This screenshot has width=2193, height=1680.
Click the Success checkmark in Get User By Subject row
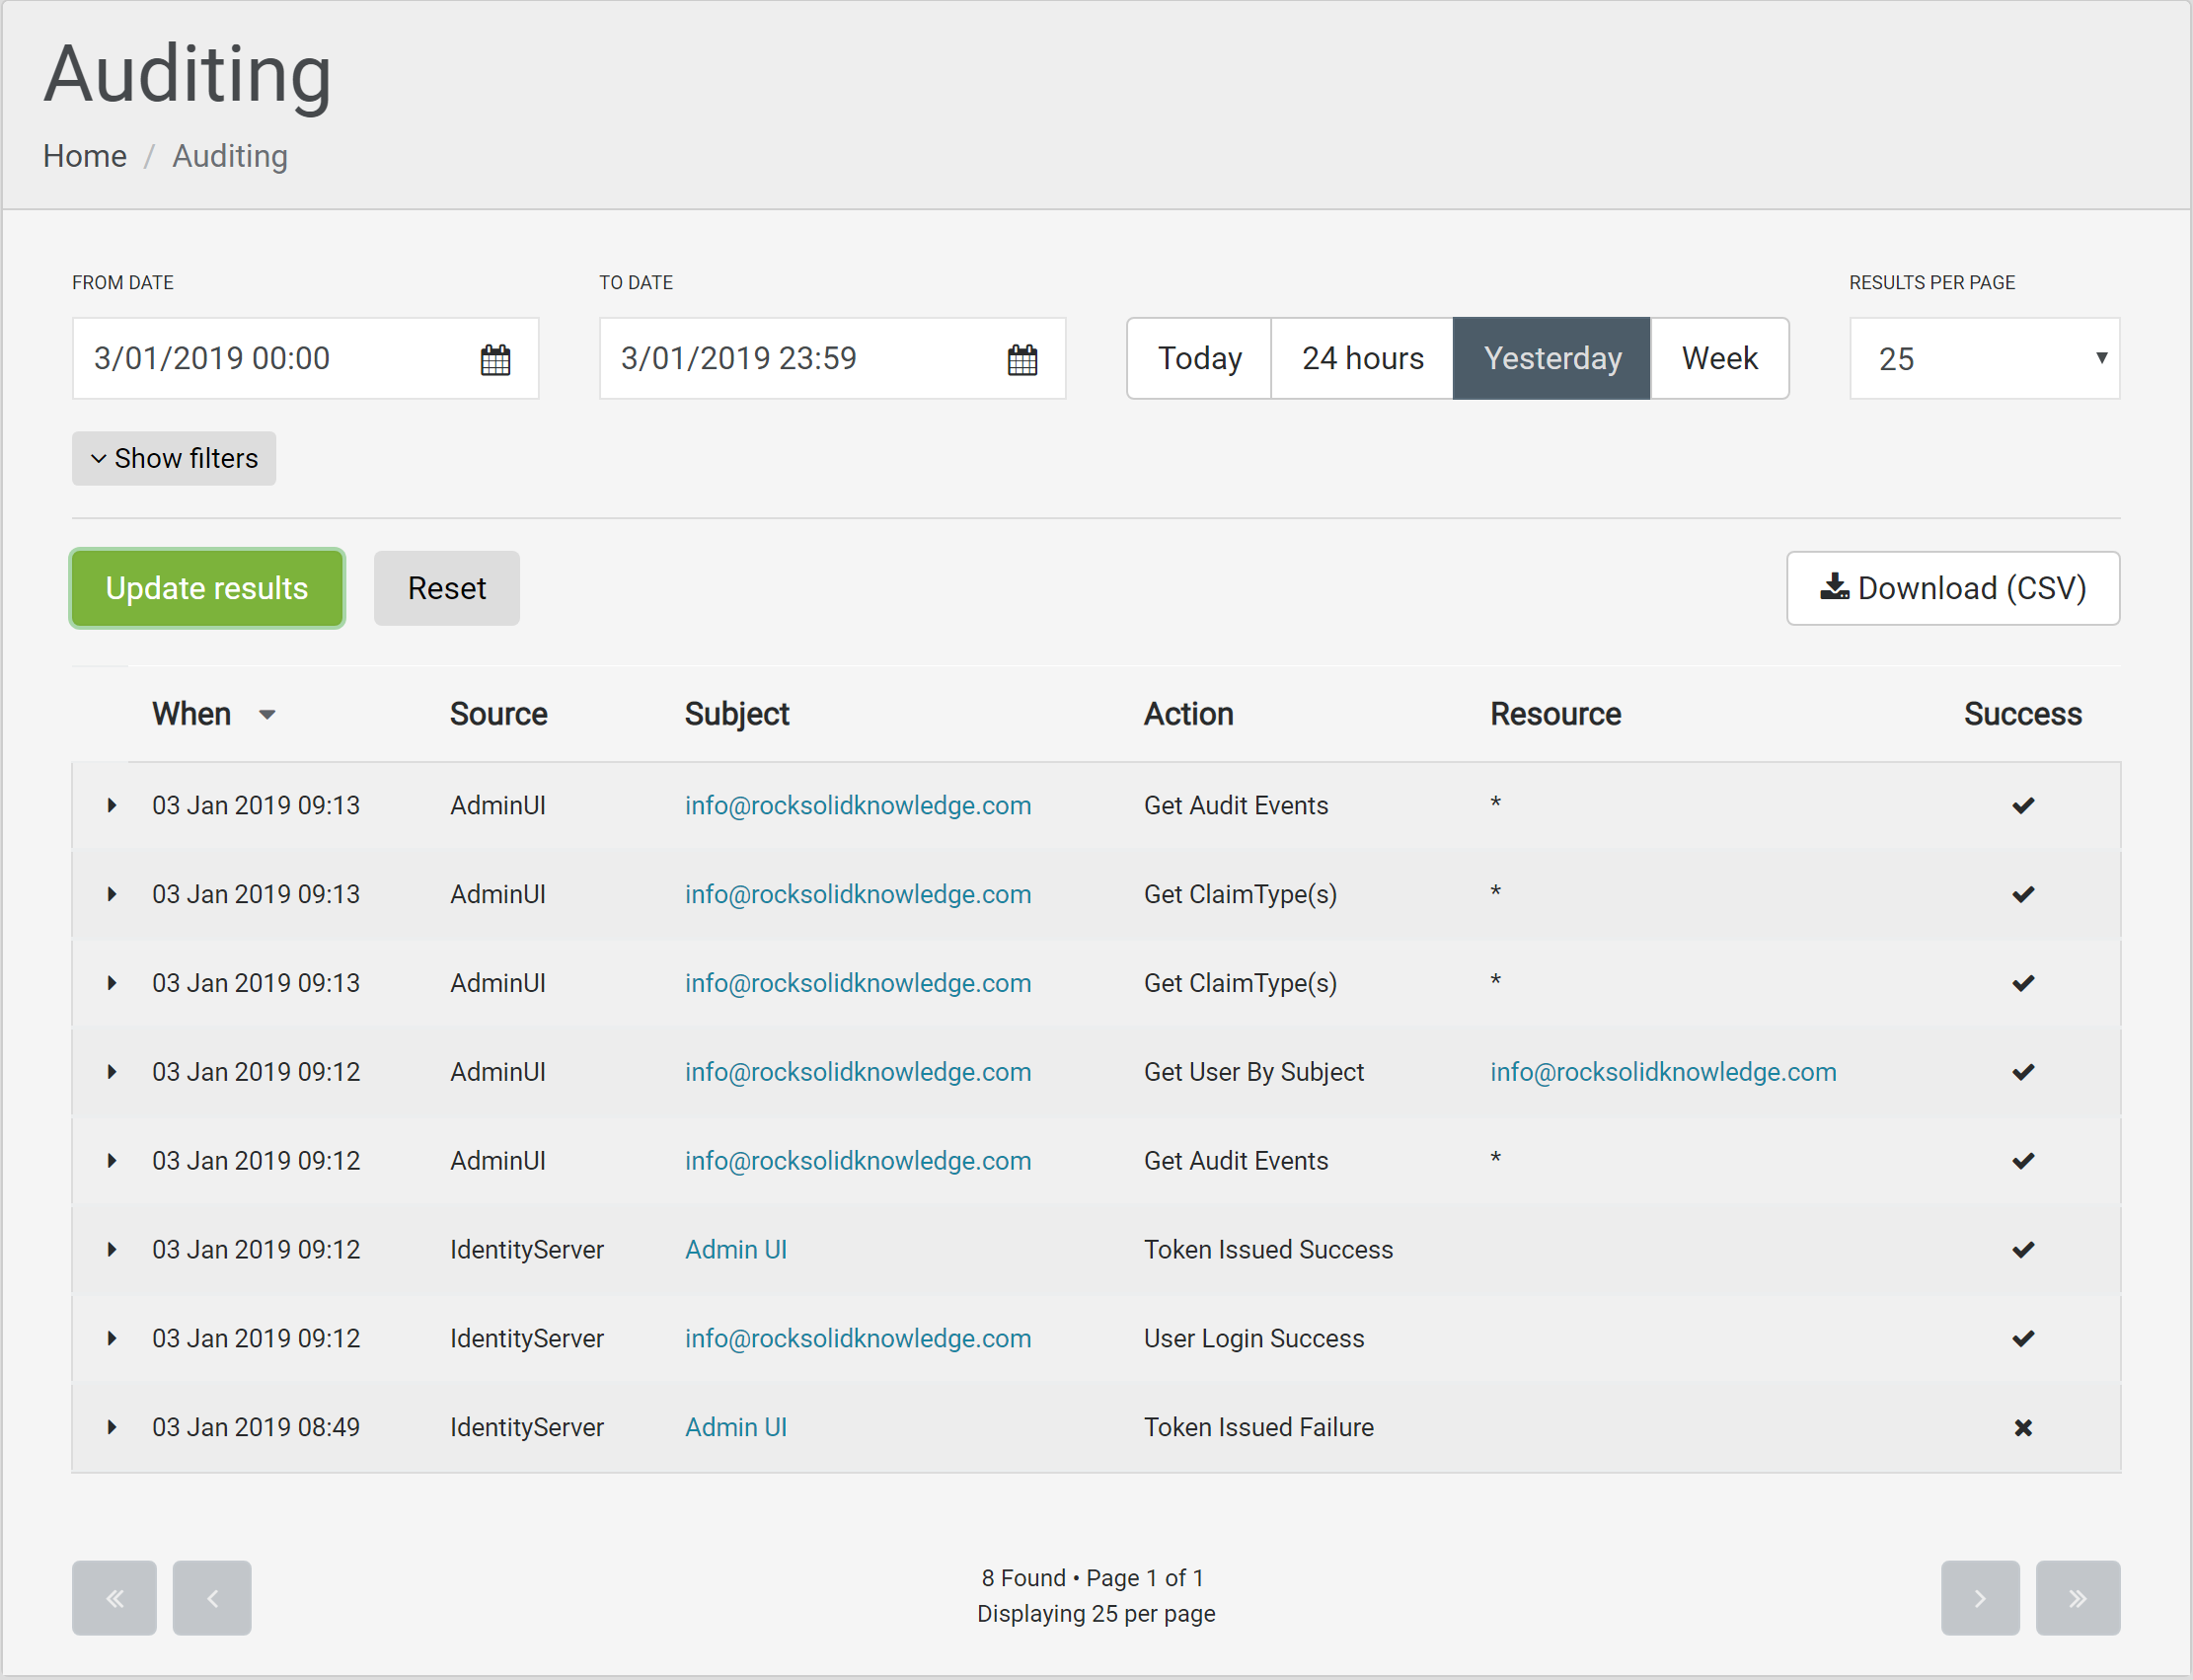click(x=2023, y=1072)
